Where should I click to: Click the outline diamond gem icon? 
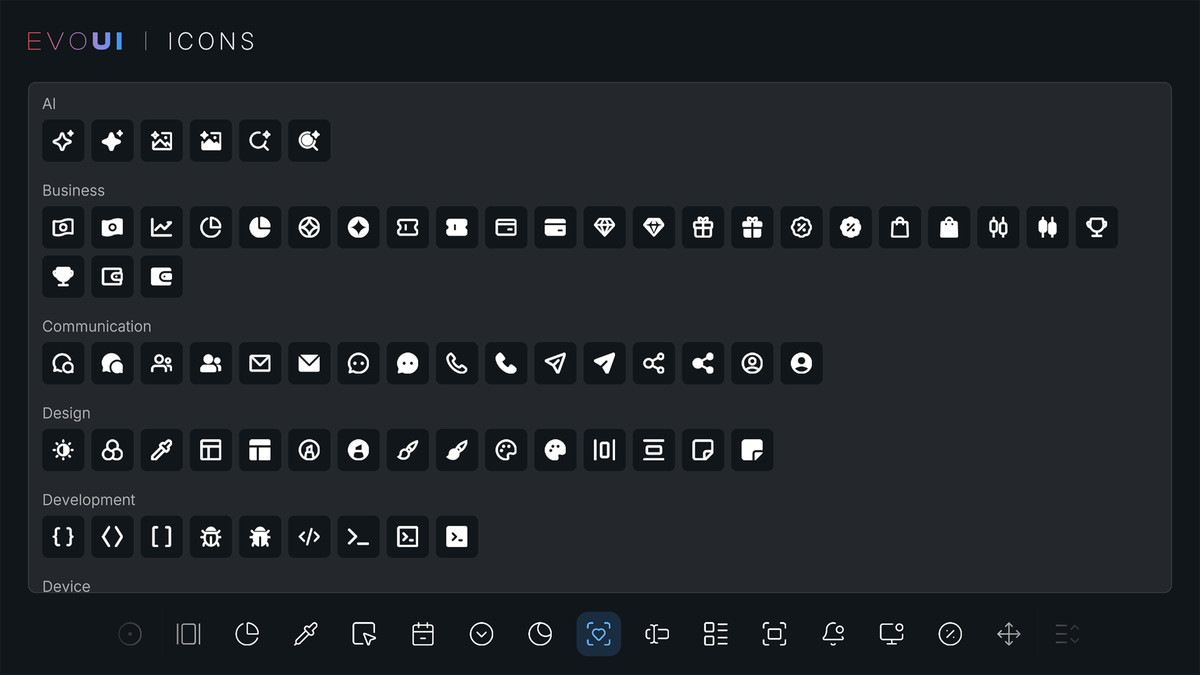(604, 228)
